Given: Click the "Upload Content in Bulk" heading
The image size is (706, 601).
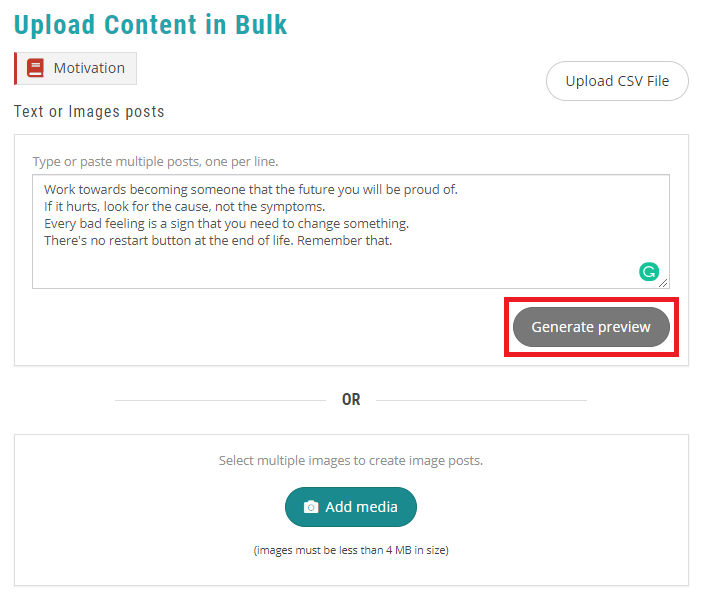Looking at the screenshot, I should tap(151, 25).
